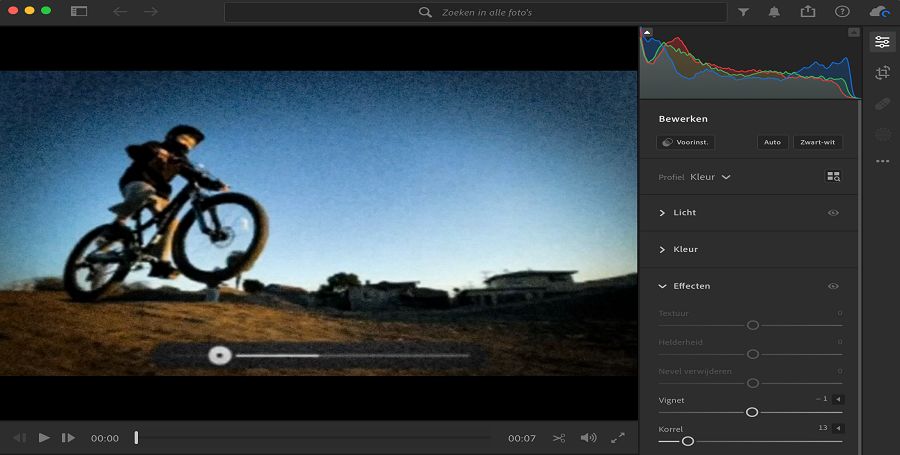This screenshot has height=455, width=900.
Task: Toggle shadow clipping triangle in histogram
Action: coord(647,32)
